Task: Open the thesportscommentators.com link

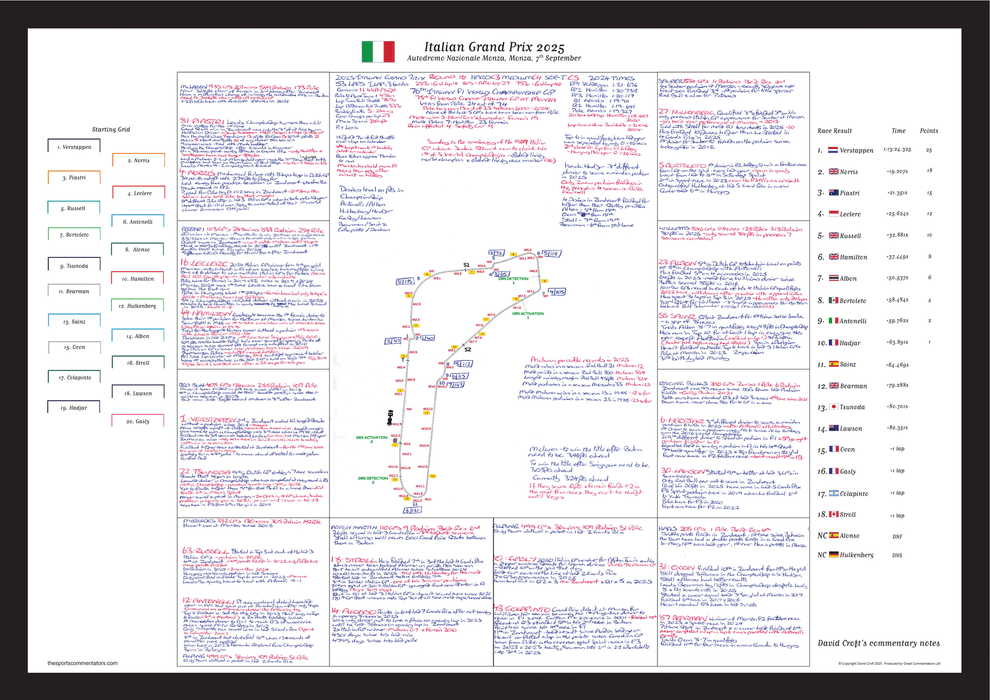Action: coord(83,663)
